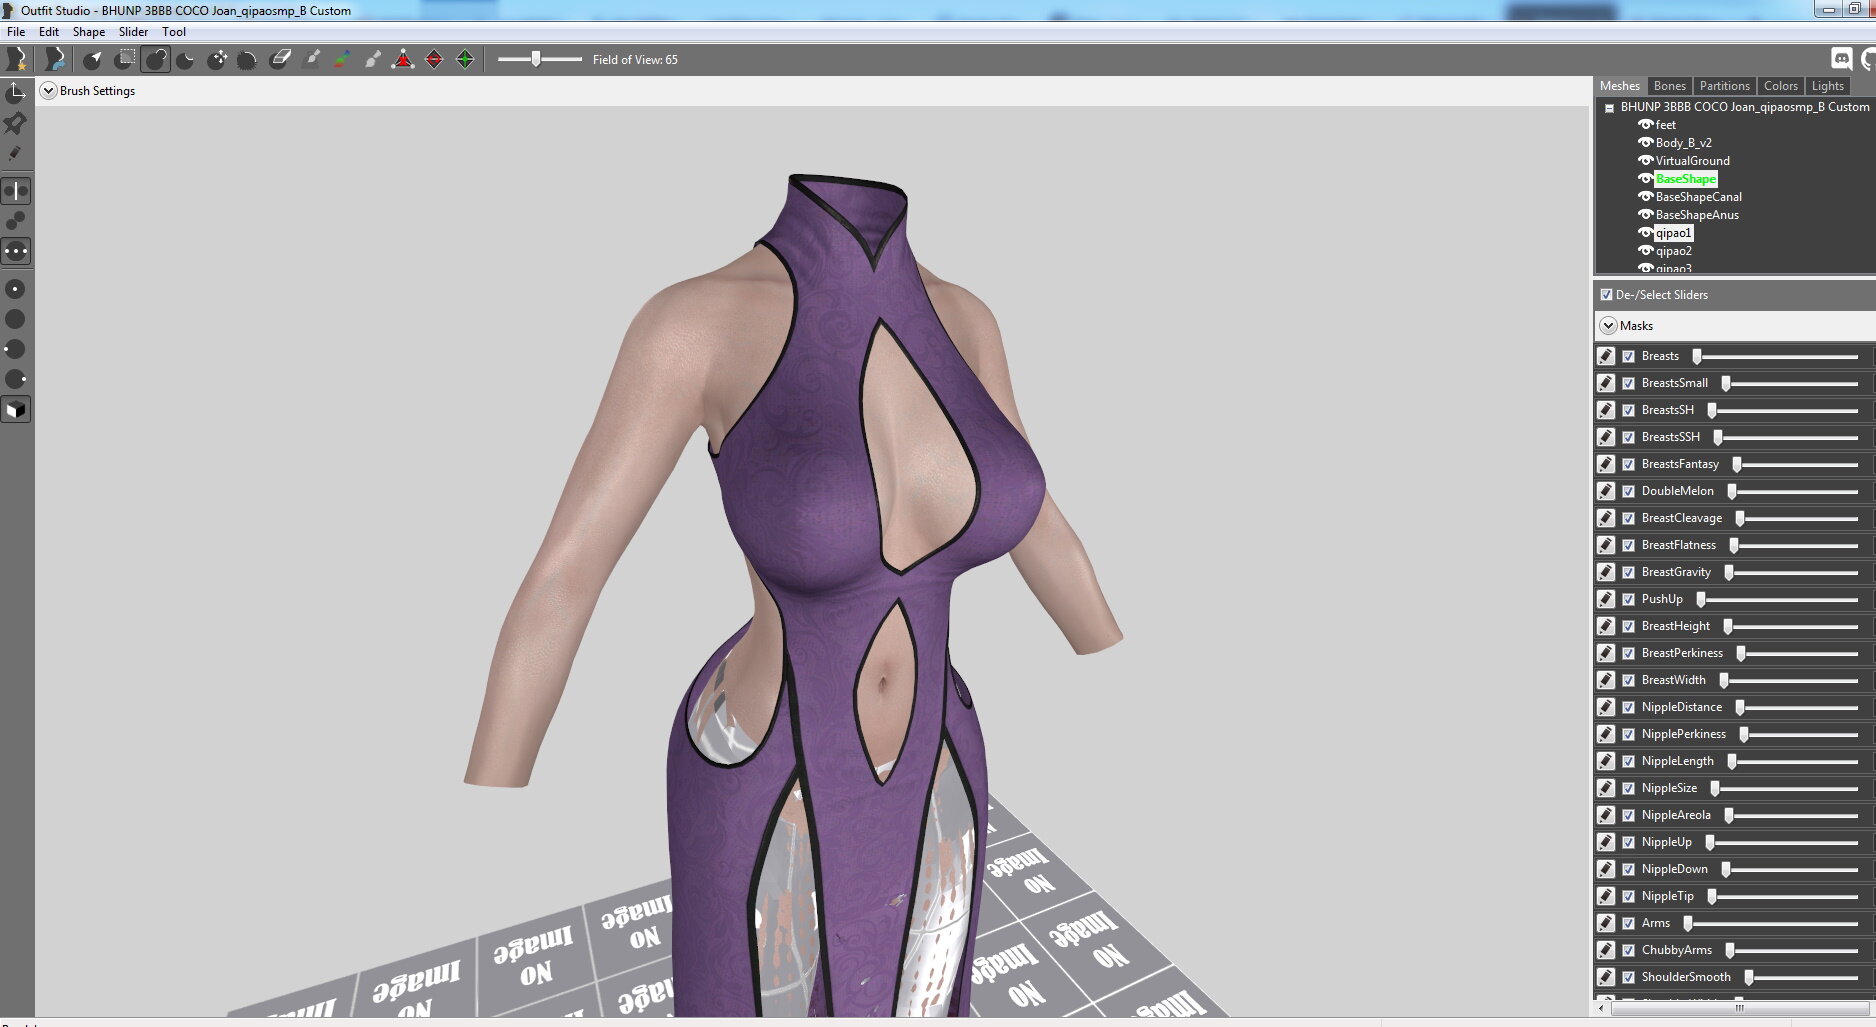Select the BaseShapeCanal mesh

click(x=1698, y=197)
